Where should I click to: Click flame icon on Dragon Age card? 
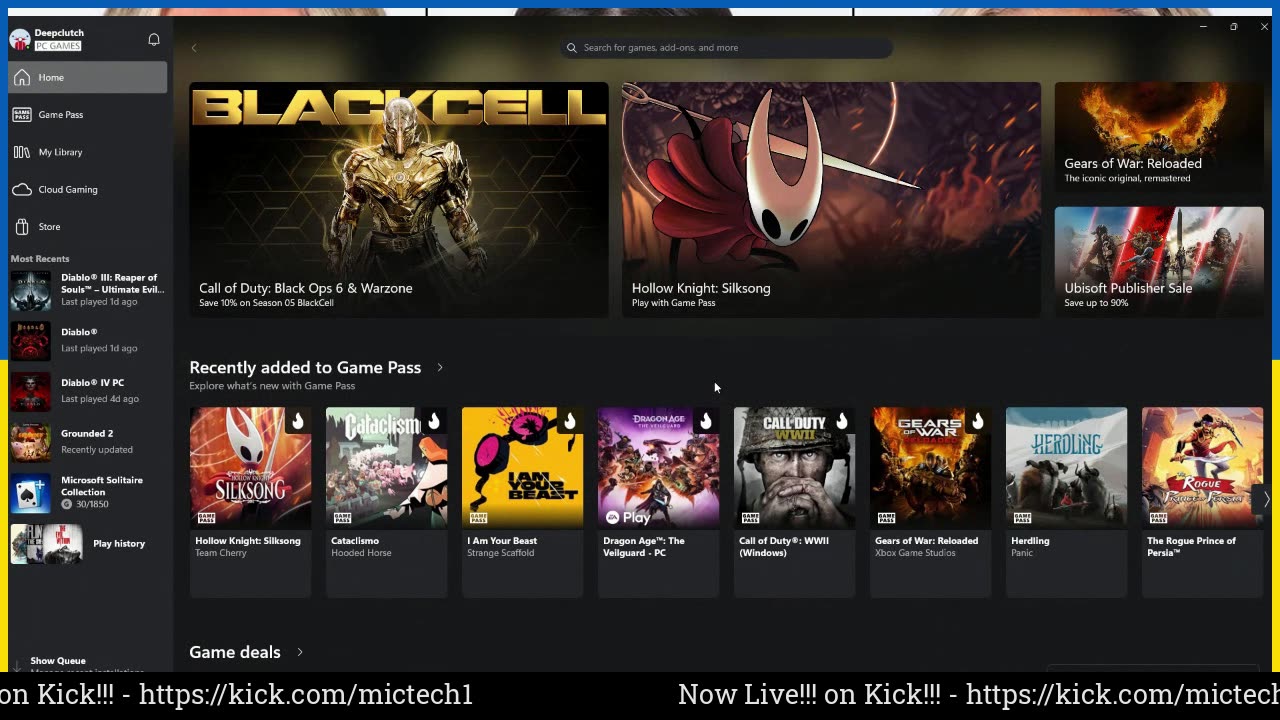tap(705, 422)
